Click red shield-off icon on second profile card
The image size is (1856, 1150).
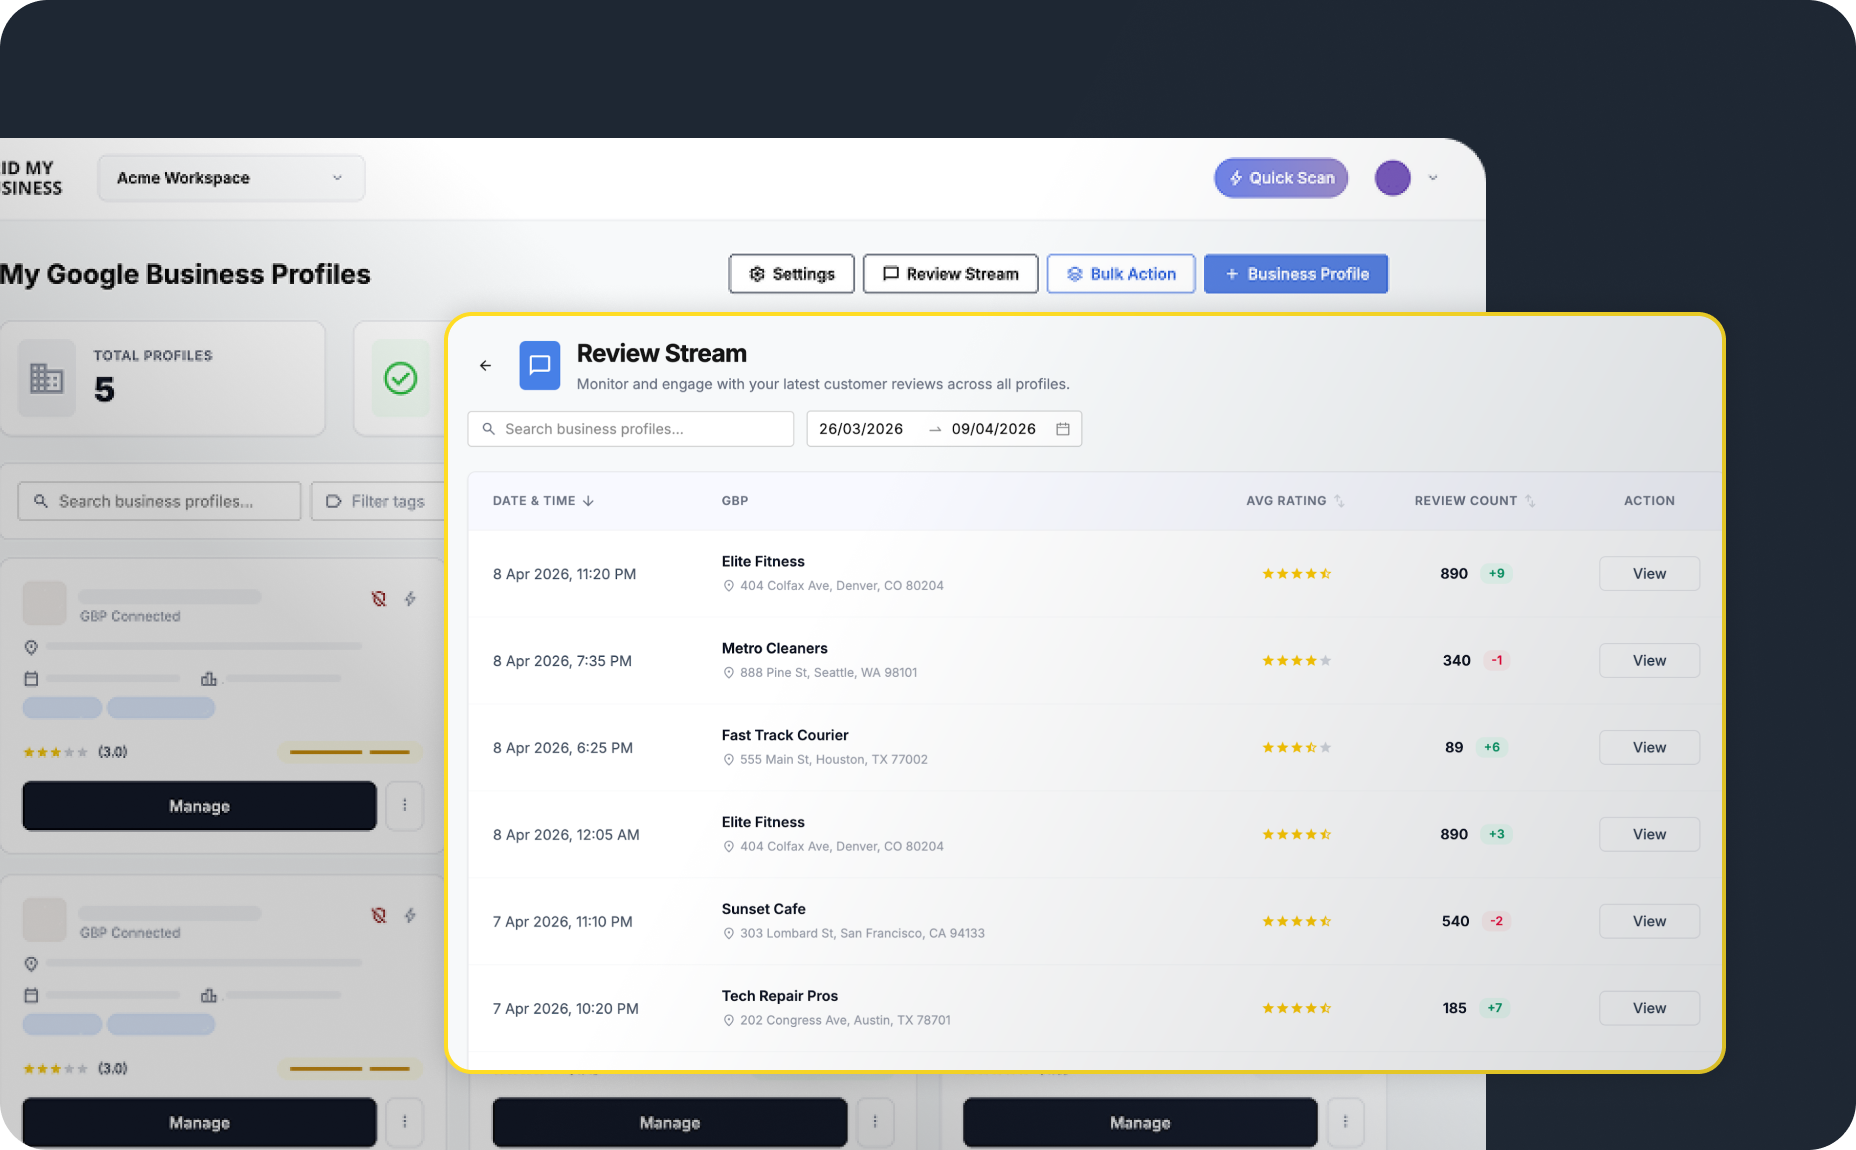379,915
